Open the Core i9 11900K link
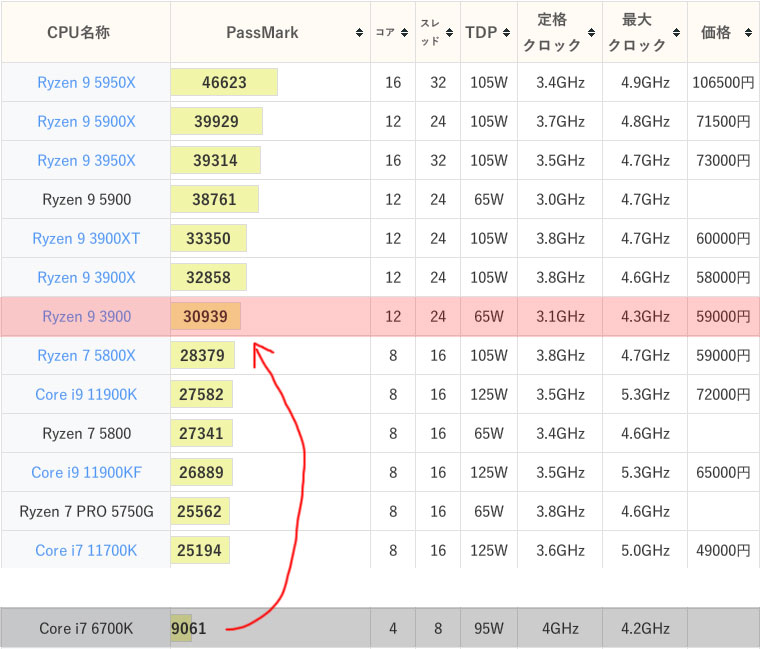760x649 pixels. tap(86, 395)
